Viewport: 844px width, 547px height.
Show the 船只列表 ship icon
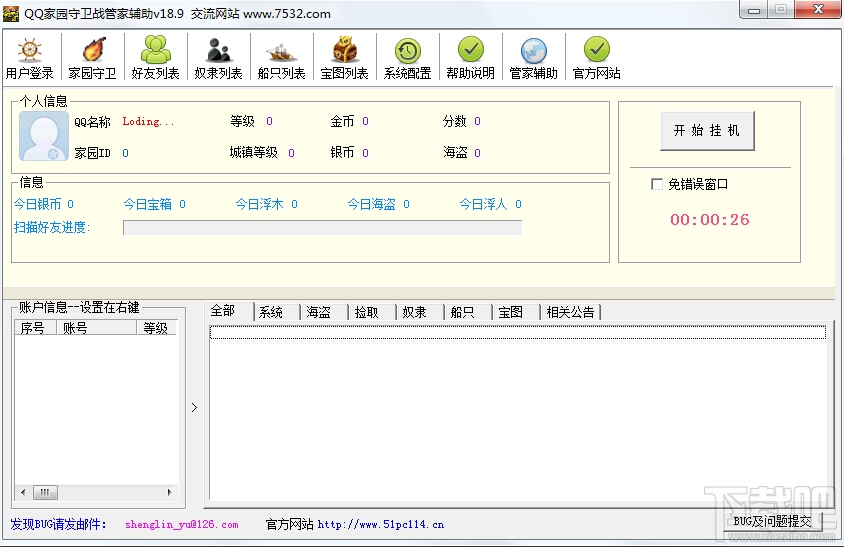[282, 52]
